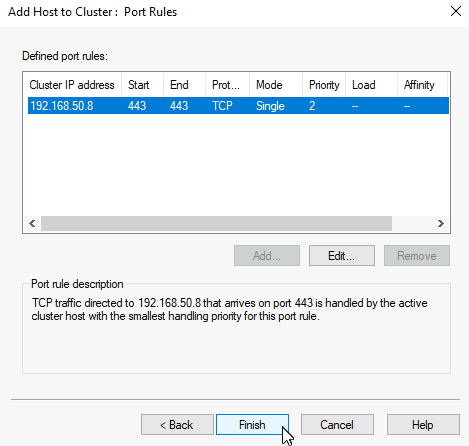Screen dimensions: 469x446
Task: Close the Port Rules dialog window
Action: pos(456,11)
